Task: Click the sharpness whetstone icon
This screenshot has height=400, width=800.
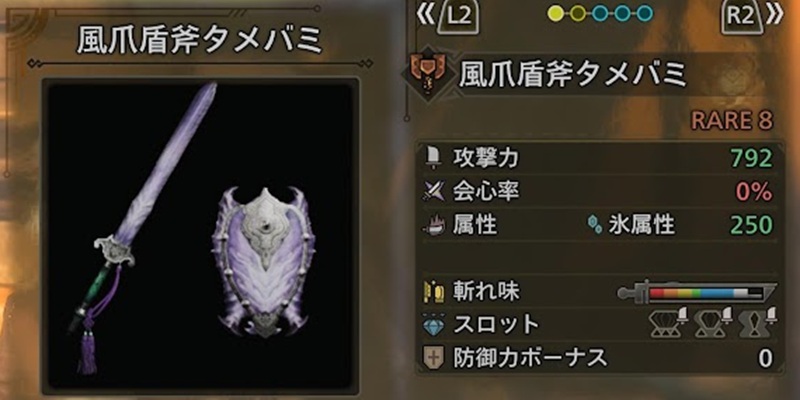Action: 433,291
